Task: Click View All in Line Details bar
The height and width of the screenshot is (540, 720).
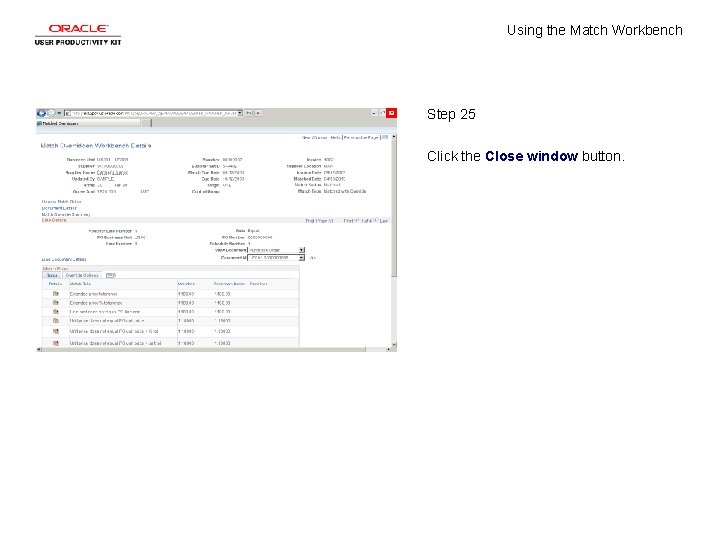Action: click(325, 221)
